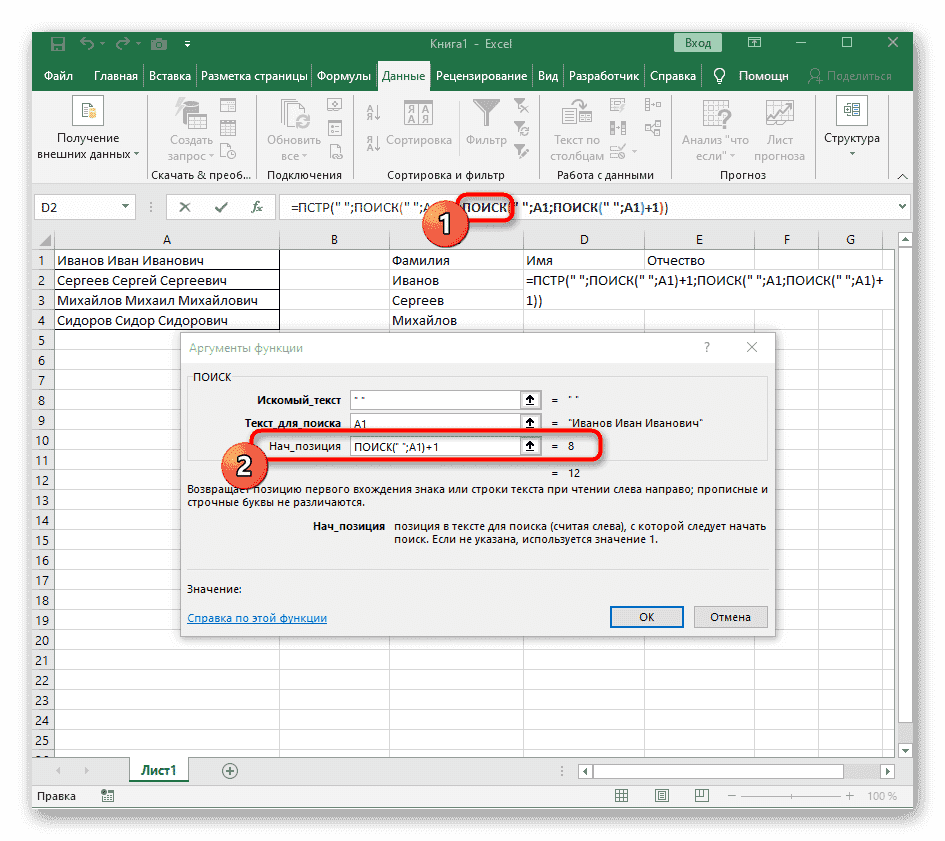Open the Формулы ribbon tab
This screenshot has height=841, width=945.
pyautogui.click(x=344, y=76)
